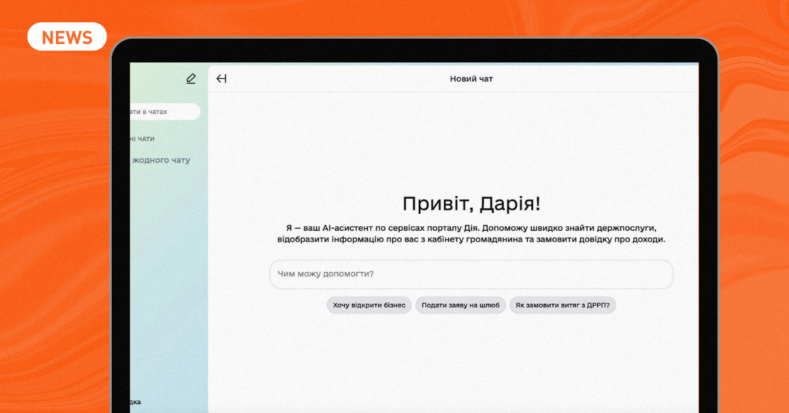Click the 'жодного чату' sidebar text
This screenshot has width=789, height=413.
pyautogui.click(x=161, y=160)
